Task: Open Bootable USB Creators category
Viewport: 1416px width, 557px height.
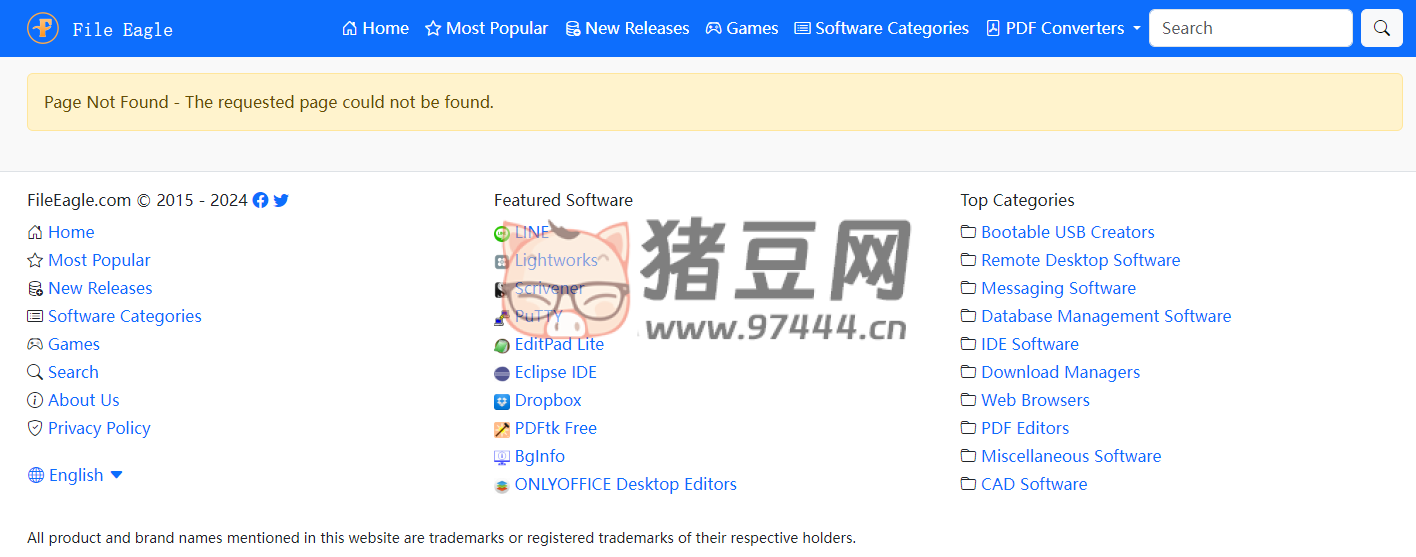Action: click(1068, 232)
